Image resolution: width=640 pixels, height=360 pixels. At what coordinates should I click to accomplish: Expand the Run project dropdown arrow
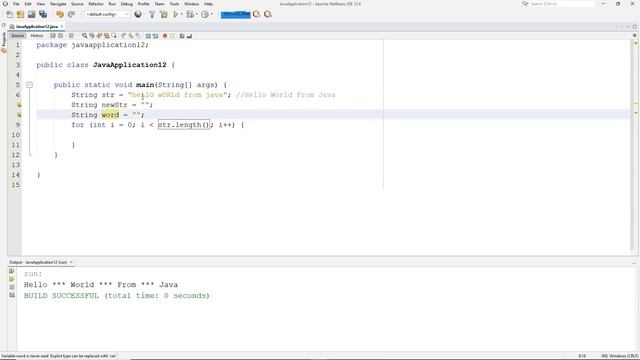182,14
